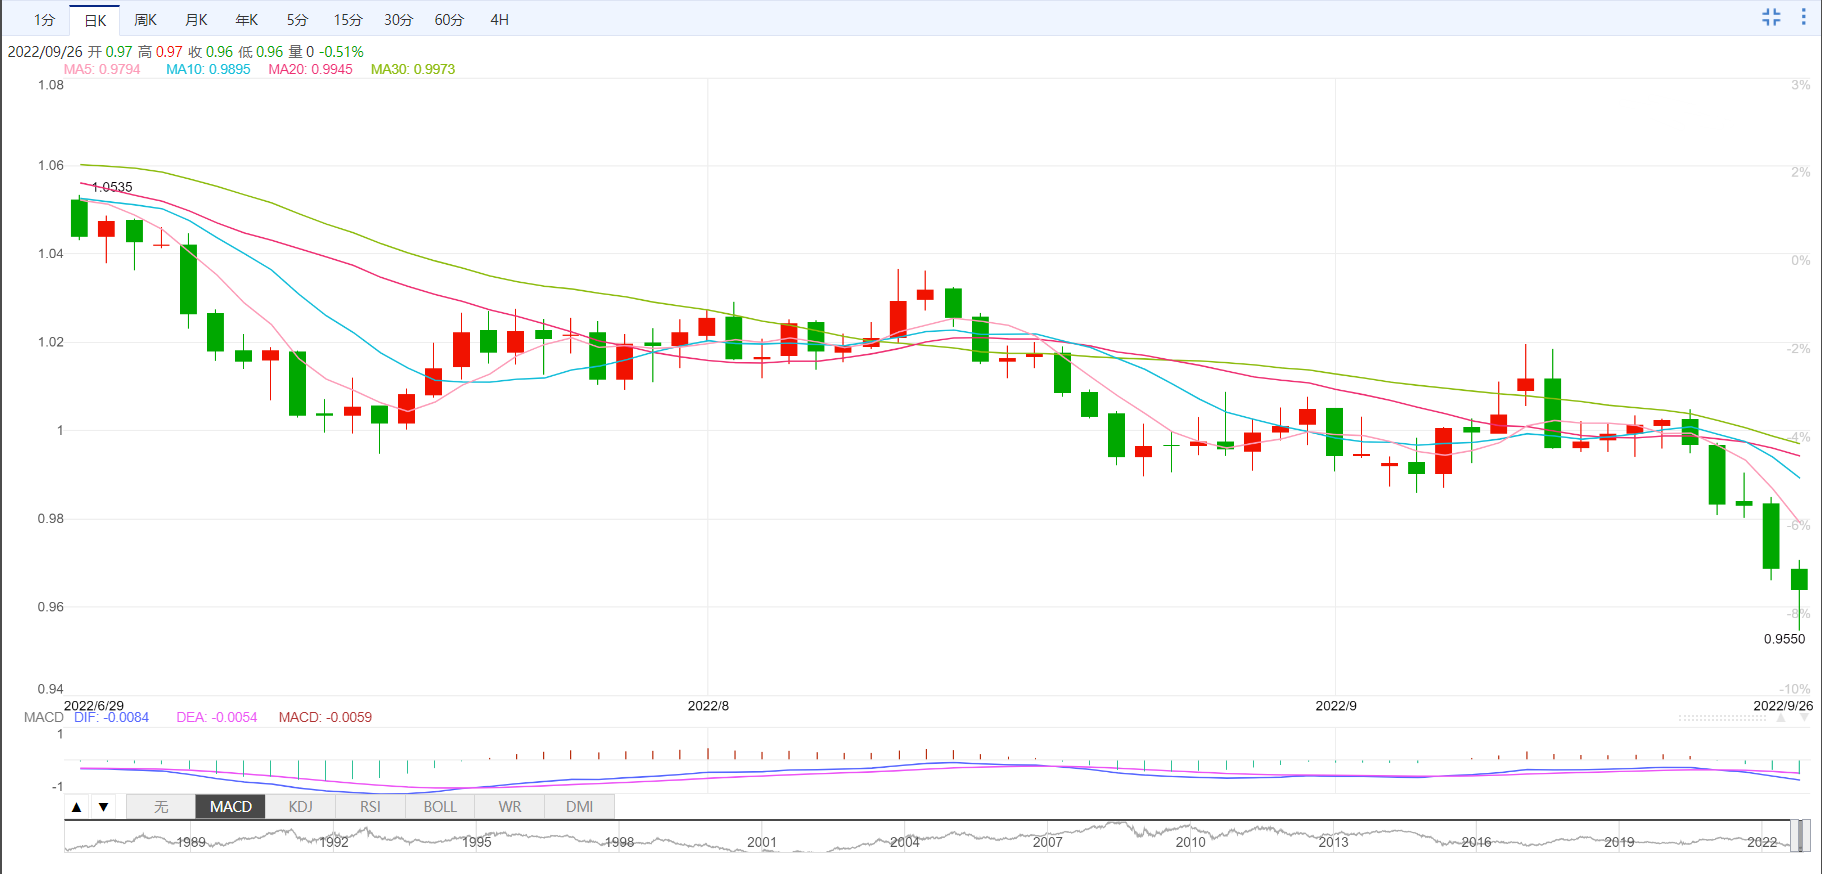Screen dimensions: 1822x874
Task: Open the three-dot more options menu
Action: (x=1803, y=17)
